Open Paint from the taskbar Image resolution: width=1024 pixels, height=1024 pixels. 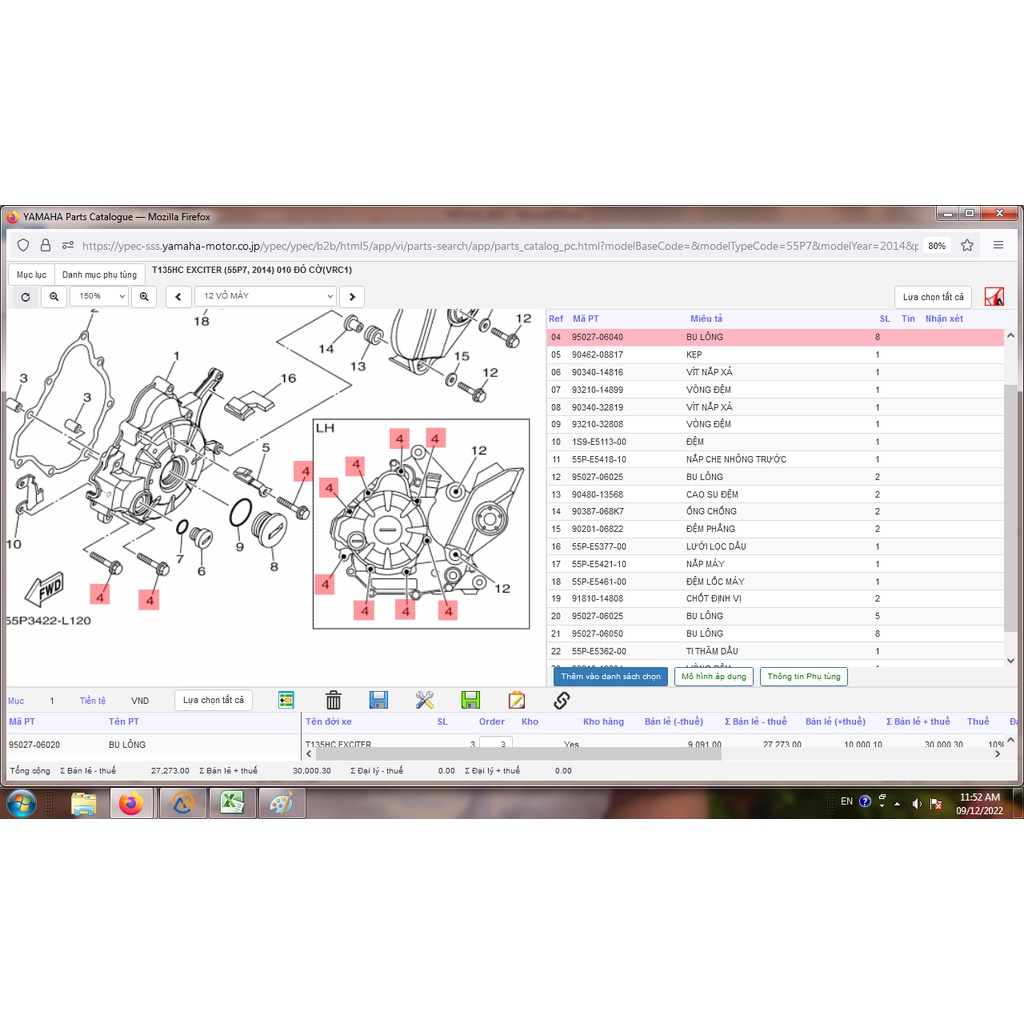pos(281,804)
